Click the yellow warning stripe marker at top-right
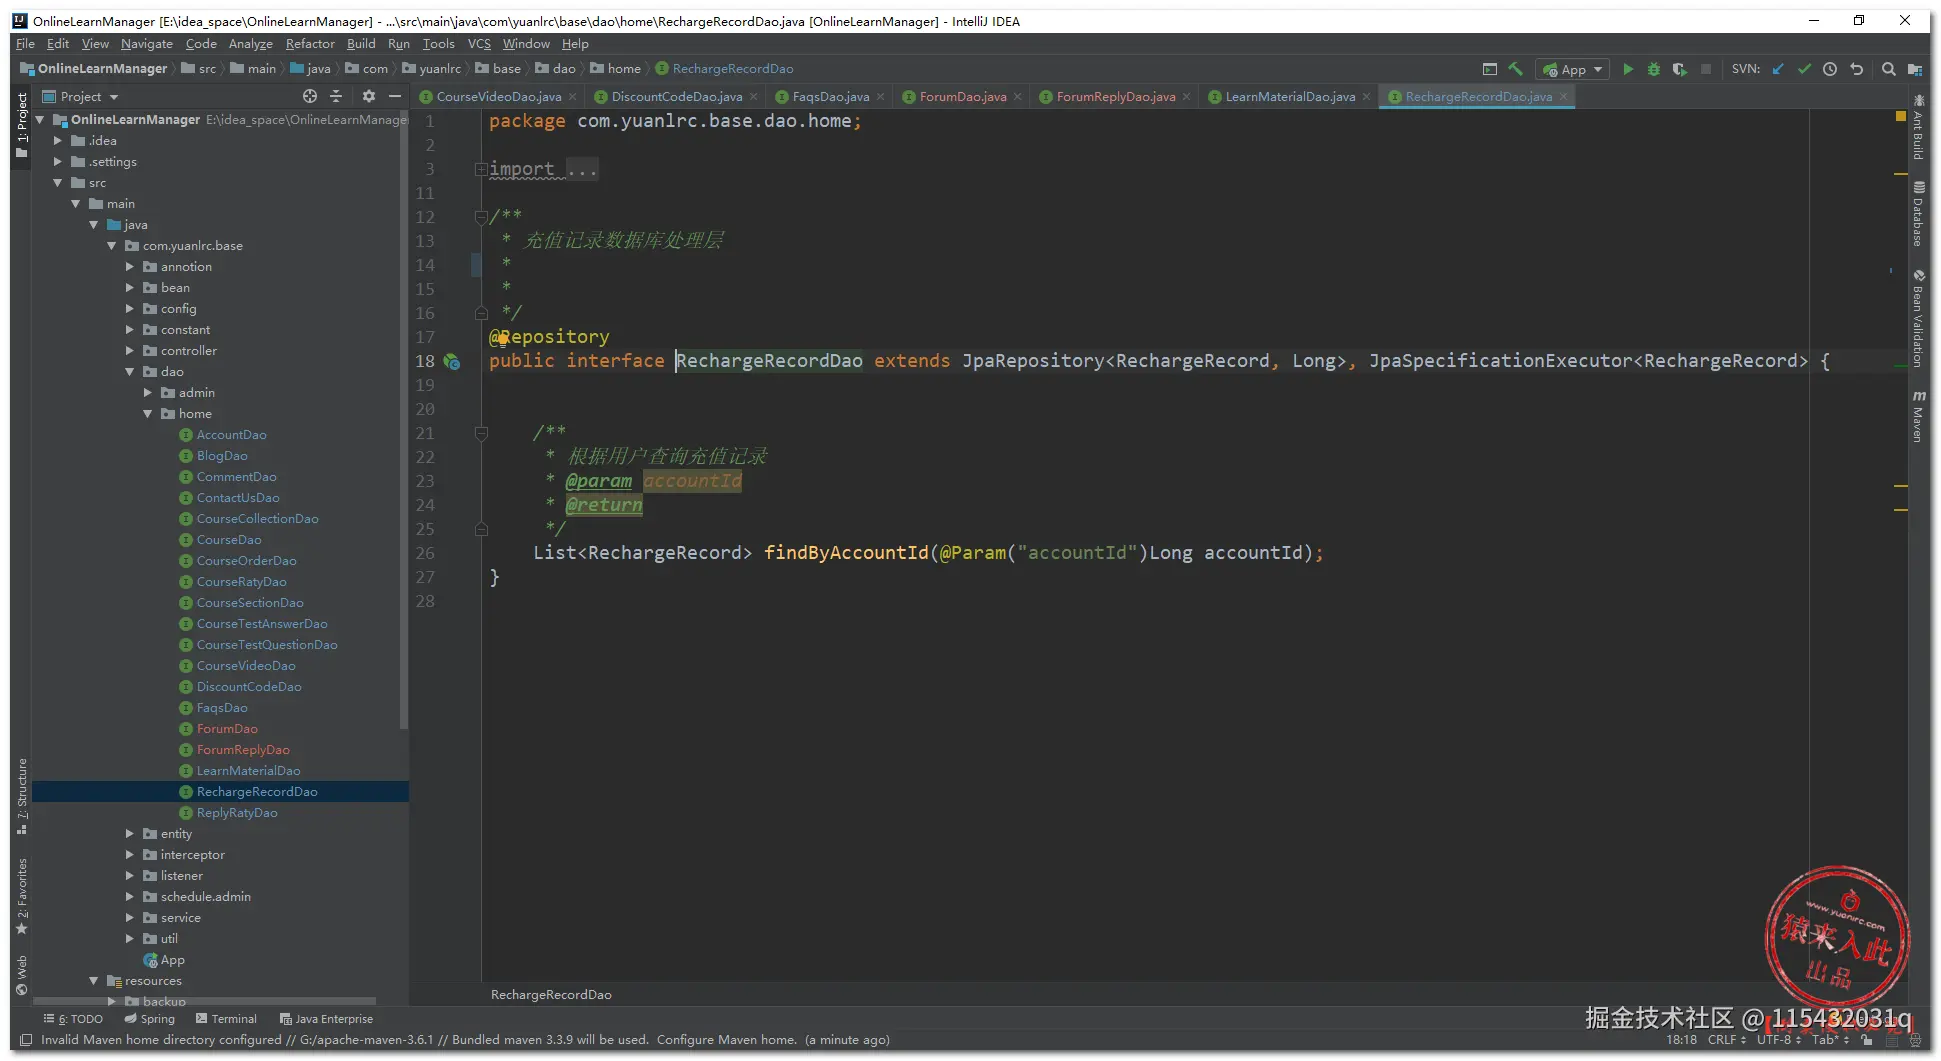The image size is (1941, 1061). [1901, 117]
